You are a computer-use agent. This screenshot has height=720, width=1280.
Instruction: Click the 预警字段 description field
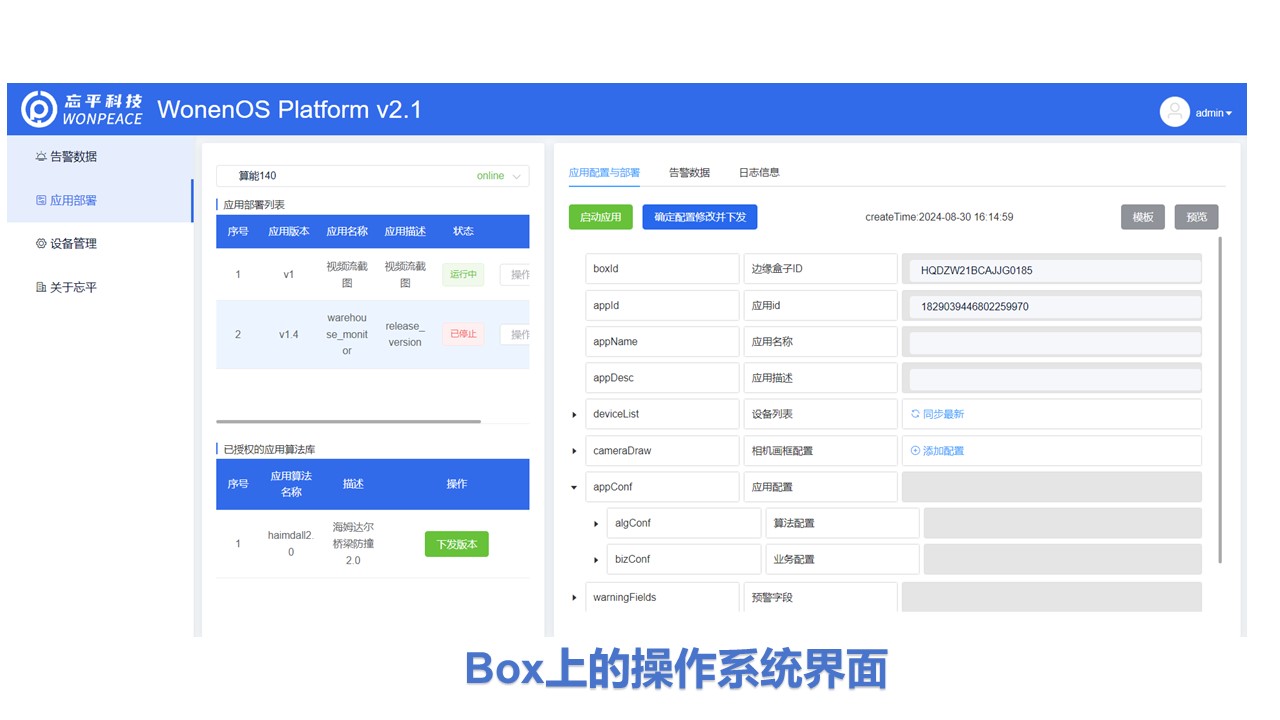(820, 597)
